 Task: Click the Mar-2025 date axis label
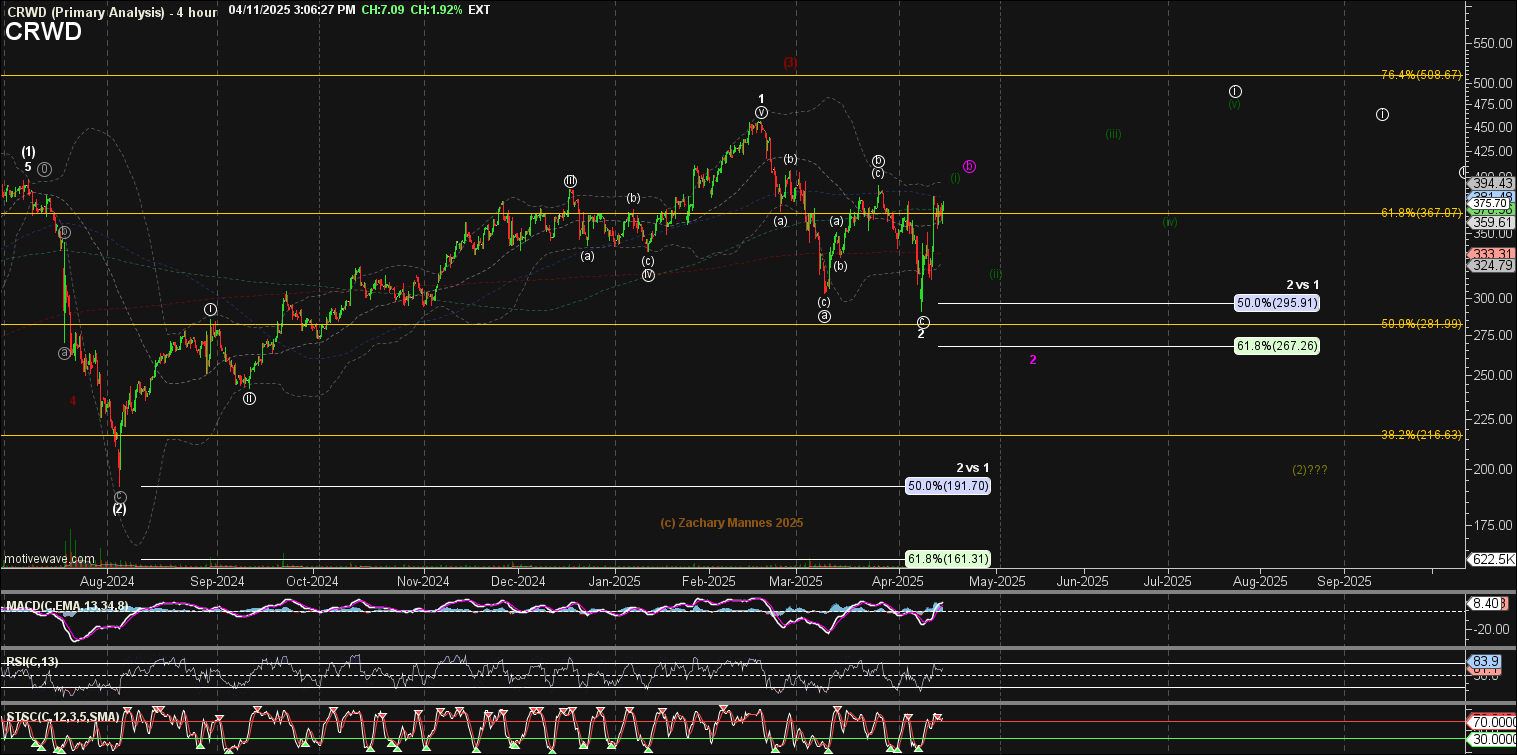coord(795,581)
